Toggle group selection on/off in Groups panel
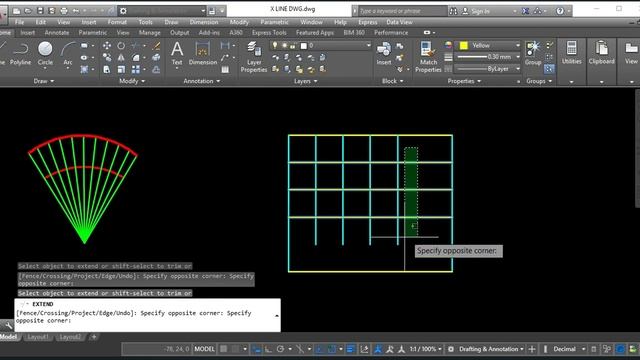640x360 pixels. pos(549,69)
